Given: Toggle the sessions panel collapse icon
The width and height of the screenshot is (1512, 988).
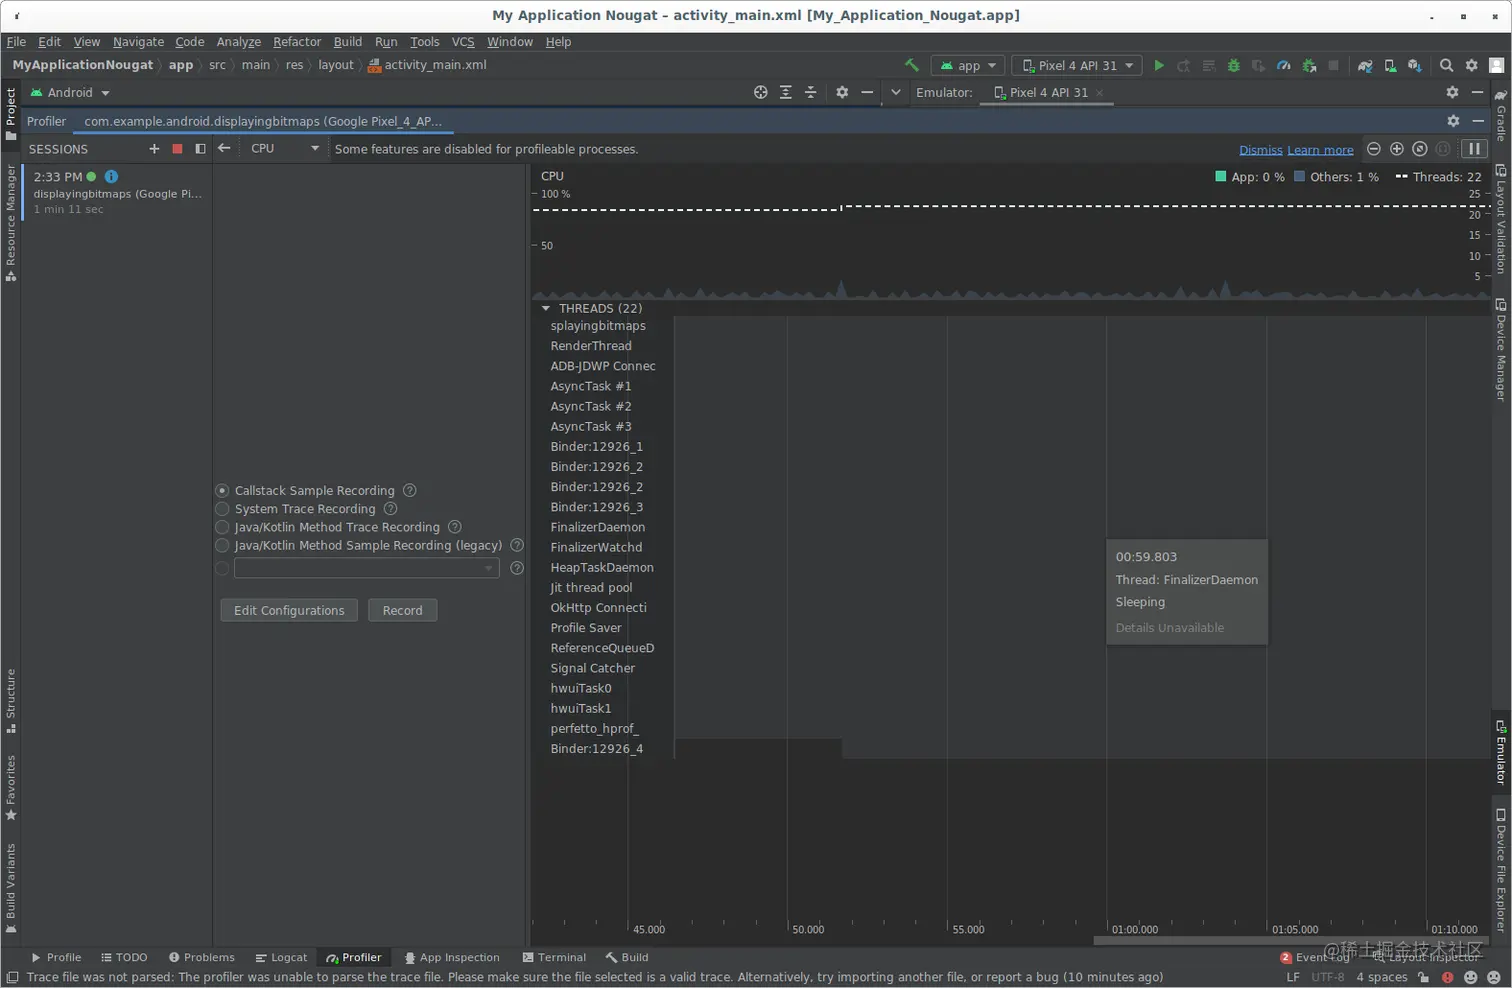Looking at the screenshot, I should [x=200, y=149].
